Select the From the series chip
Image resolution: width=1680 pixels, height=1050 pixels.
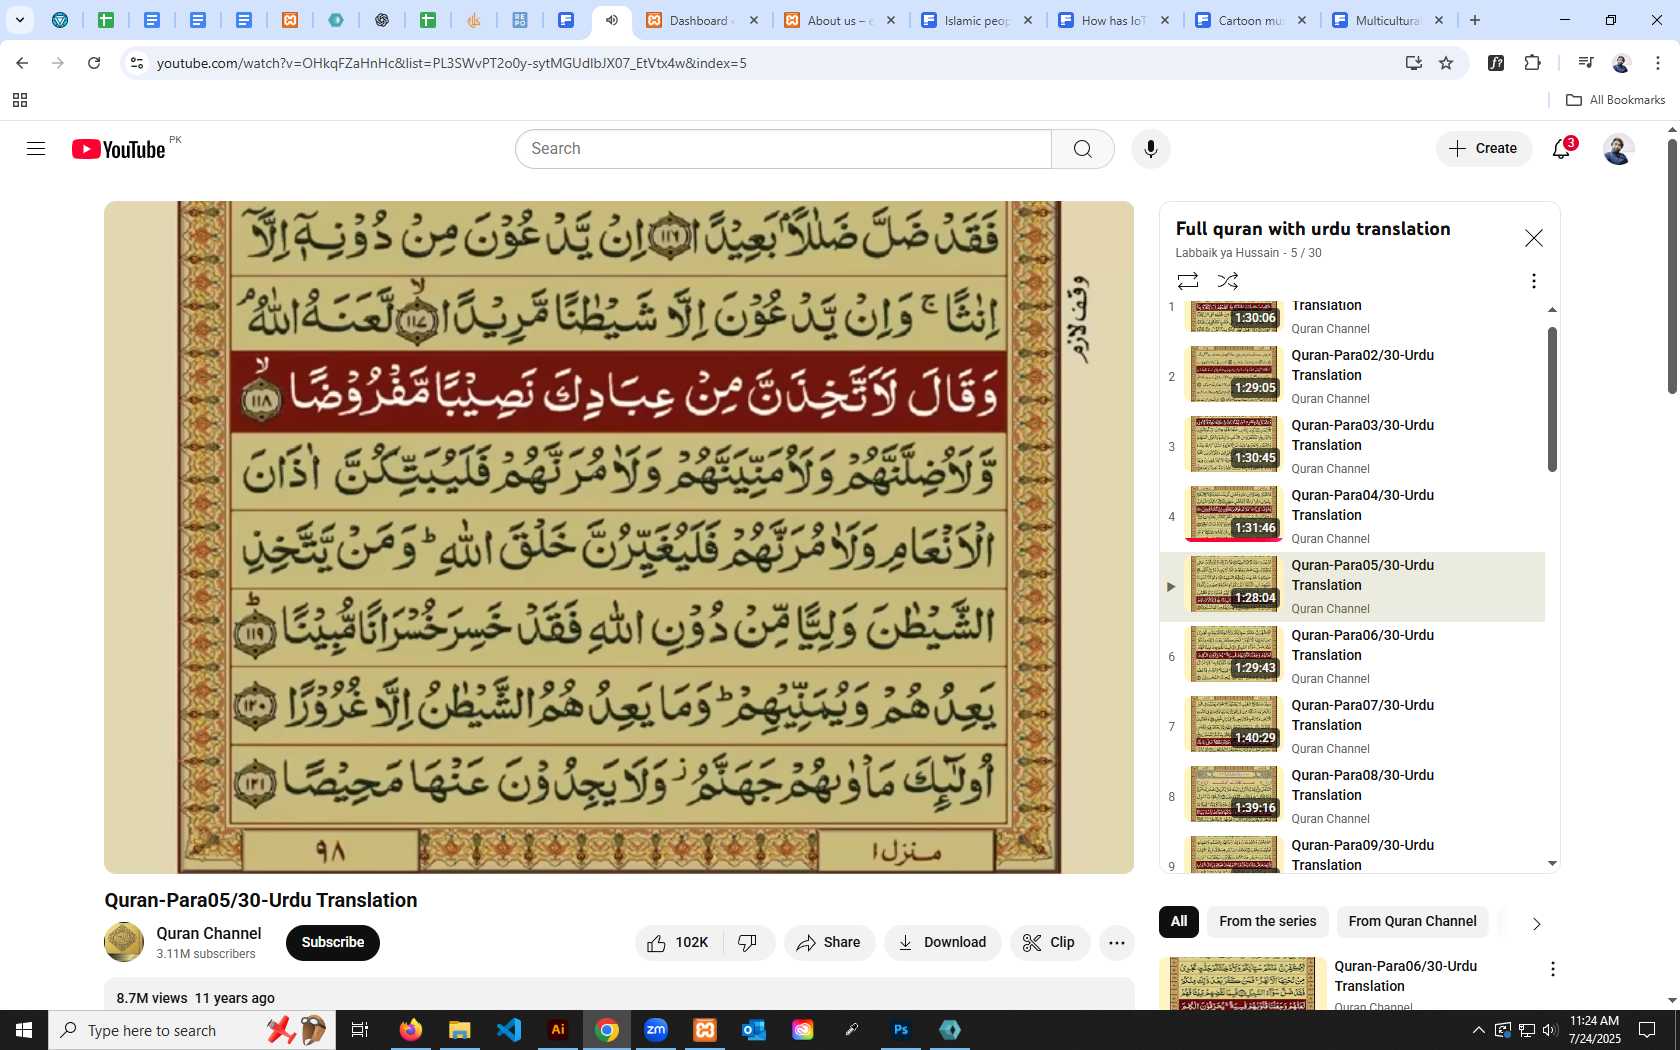(1268, 922)
